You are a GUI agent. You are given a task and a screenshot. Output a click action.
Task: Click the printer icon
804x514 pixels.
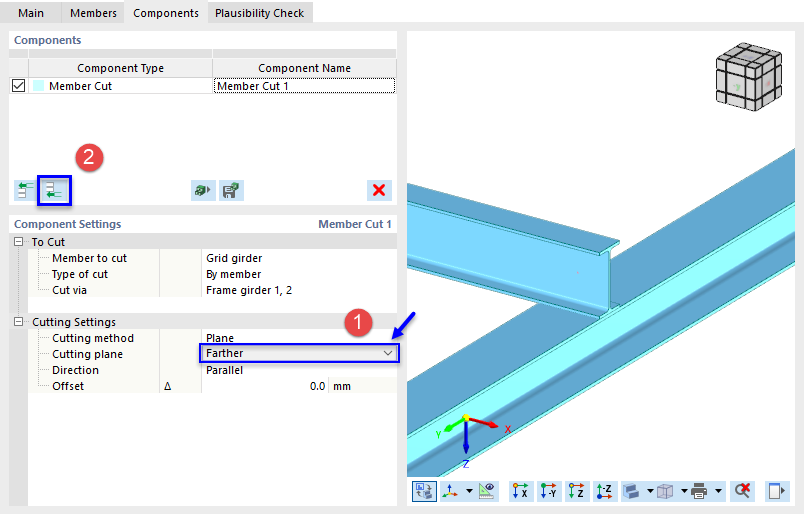[699, 491]
